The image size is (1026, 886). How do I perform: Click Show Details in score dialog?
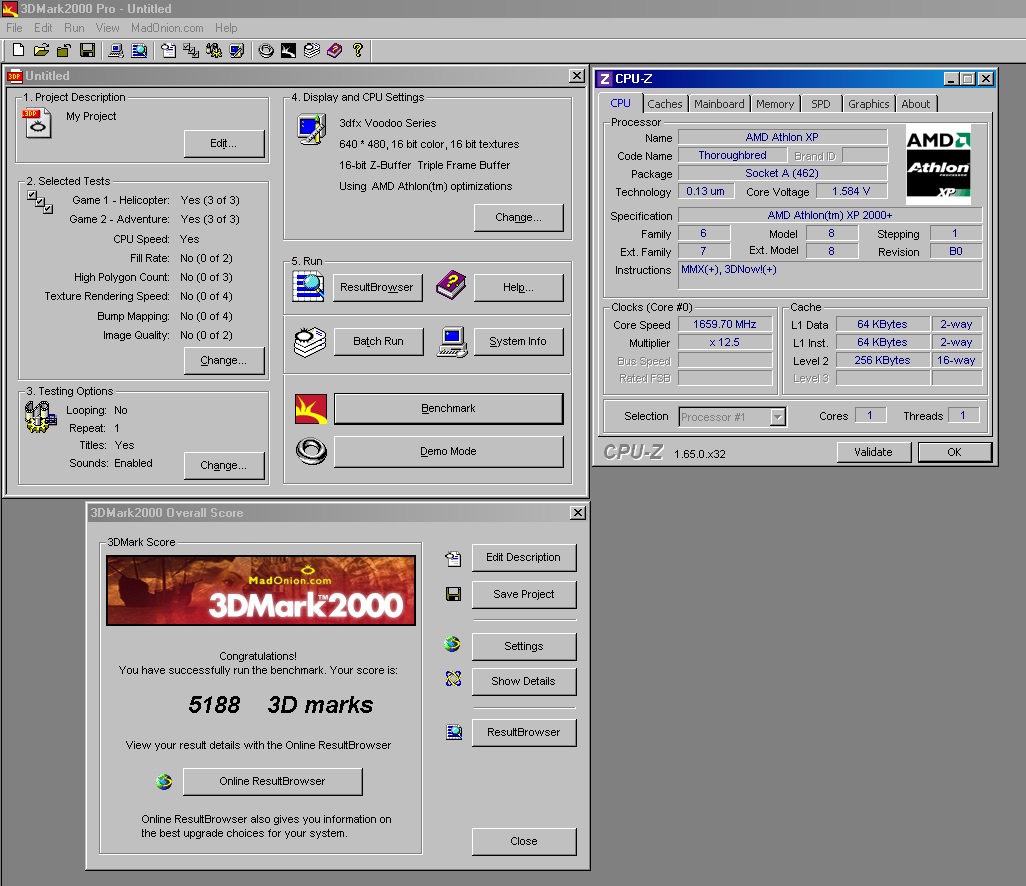coord(523,681)
